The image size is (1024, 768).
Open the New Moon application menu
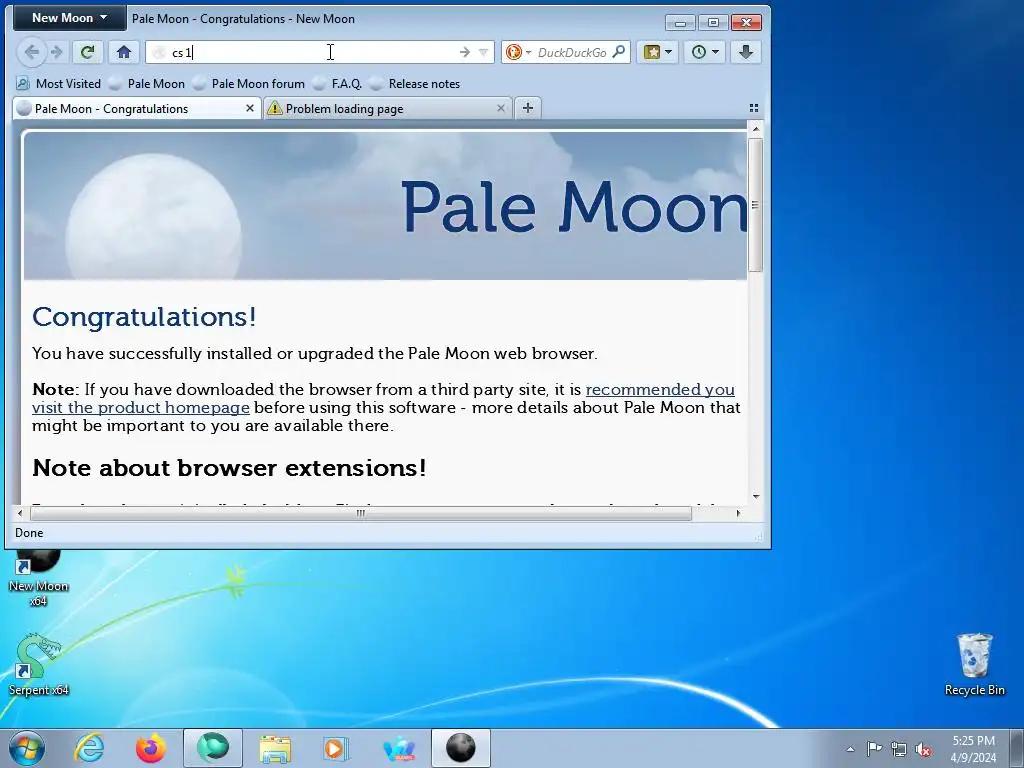coord(69,18)
